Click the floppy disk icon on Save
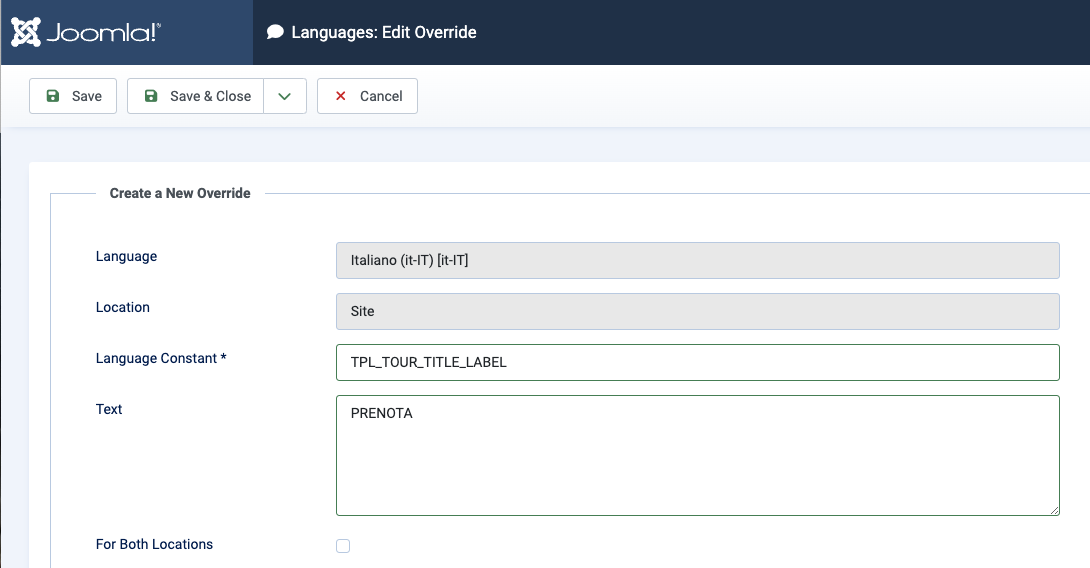The height and width of the screenshot is (568, 1090). click(53, 96)
